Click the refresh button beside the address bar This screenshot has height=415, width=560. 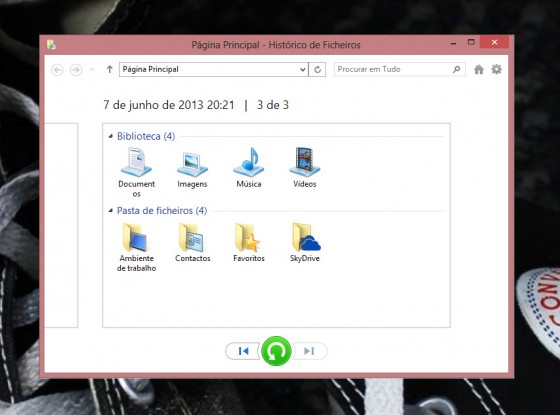[x=317, y=69]
